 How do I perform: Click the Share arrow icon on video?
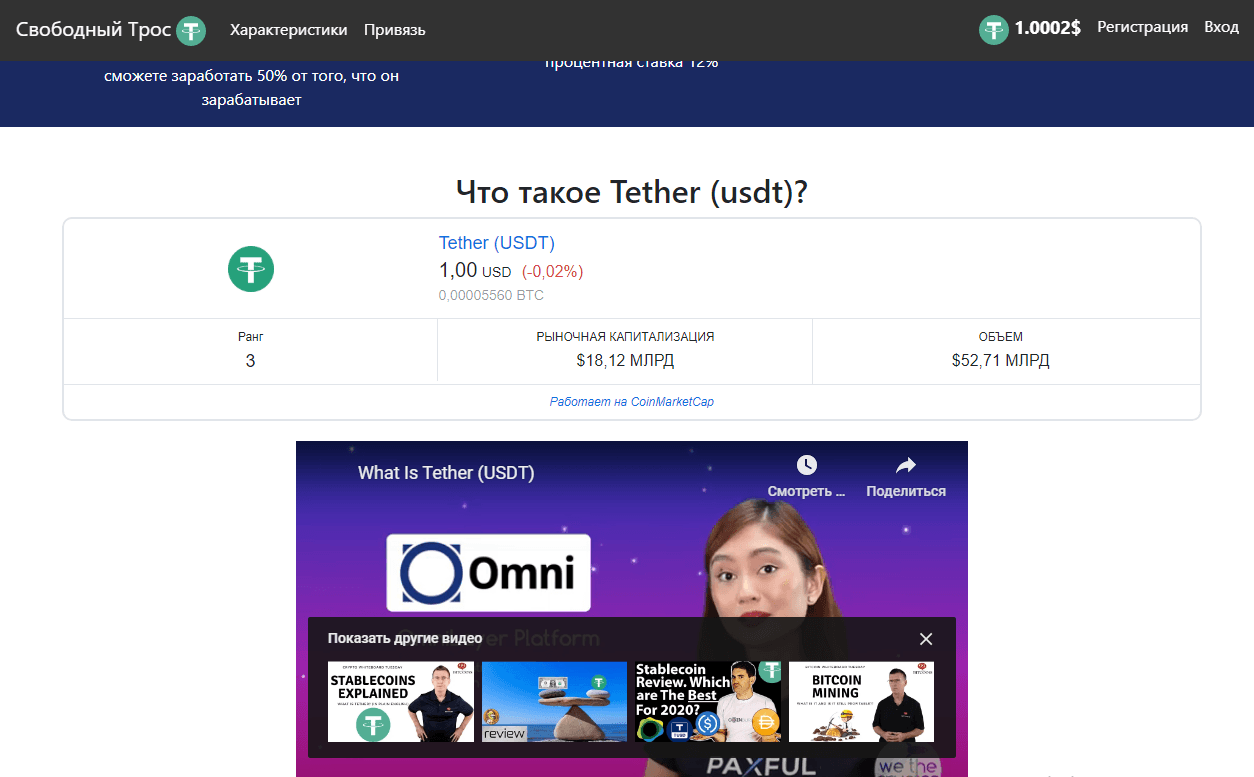click(905, 465)
